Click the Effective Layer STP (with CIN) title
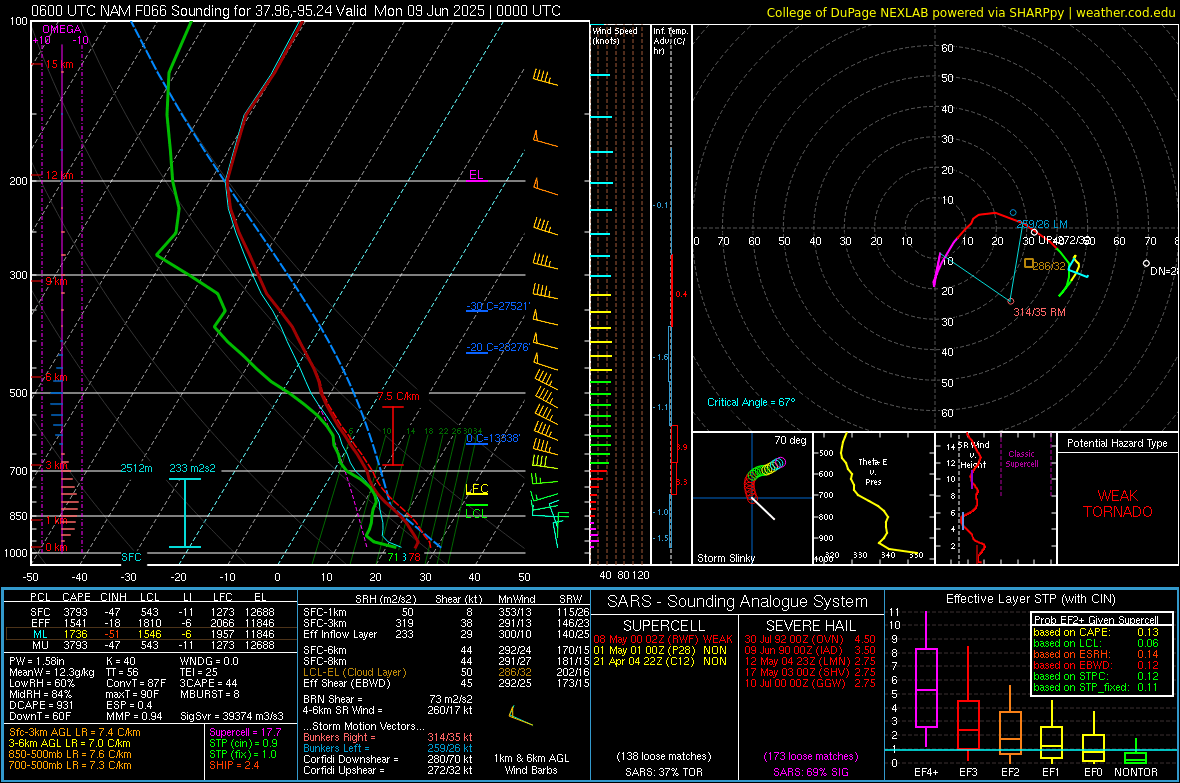 pos(1030,599)
